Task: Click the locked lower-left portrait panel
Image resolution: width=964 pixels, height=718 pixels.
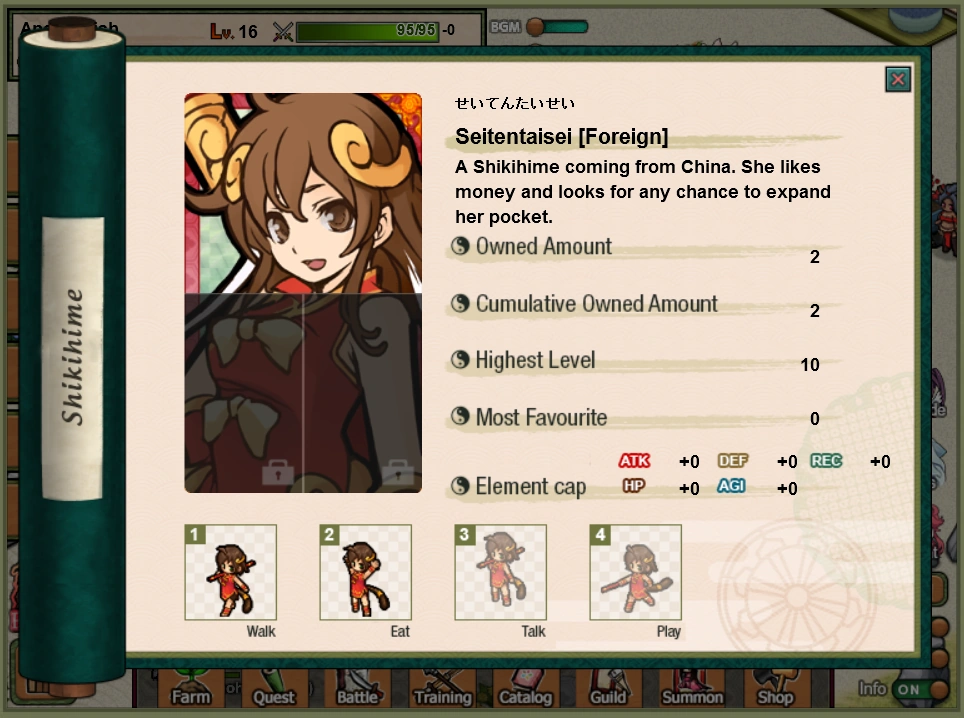Action: pyautogui.click(x=243, y=393)
